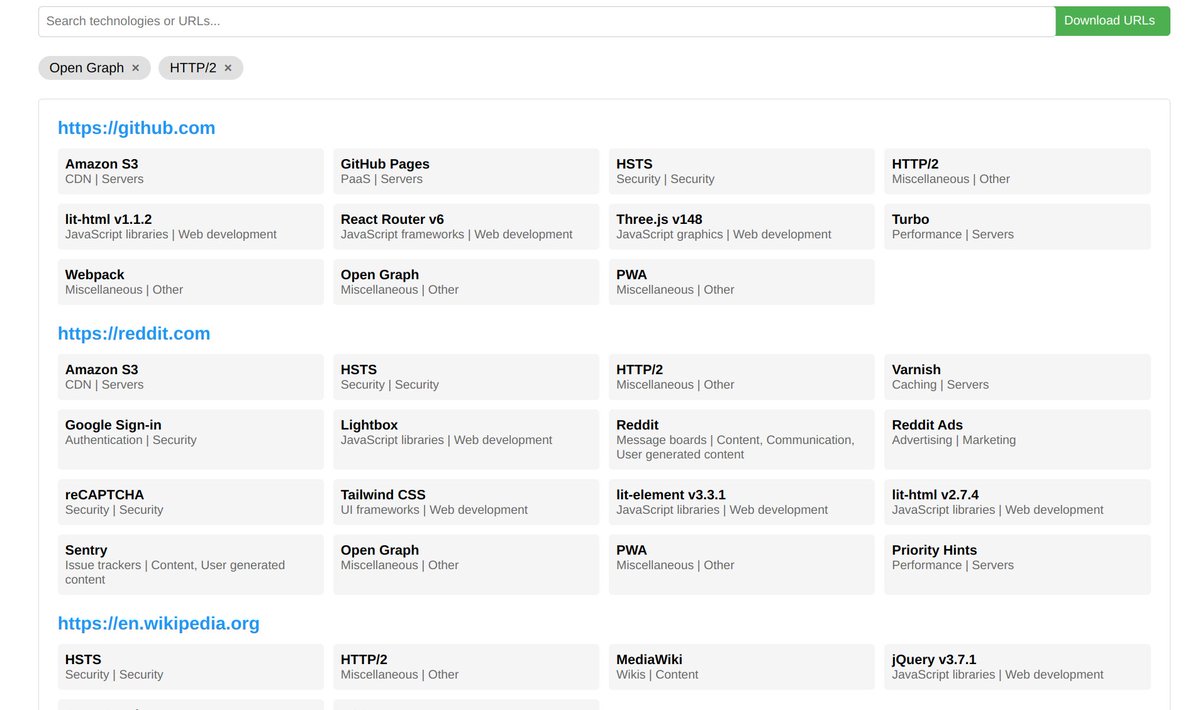Select the lit-html v1.1.2 card
Image resolution: width=1200 pixels, height=710 pixels.
click(191, 226)
